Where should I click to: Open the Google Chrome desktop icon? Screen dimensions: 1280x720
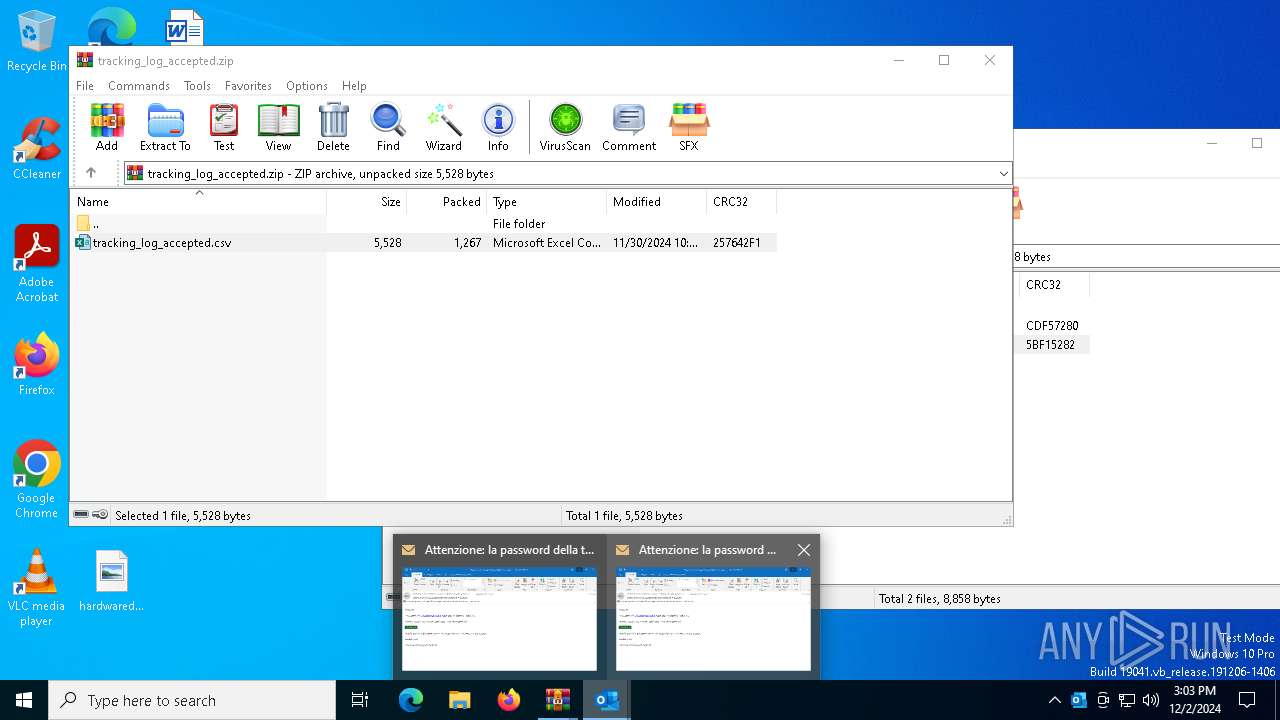37,480
